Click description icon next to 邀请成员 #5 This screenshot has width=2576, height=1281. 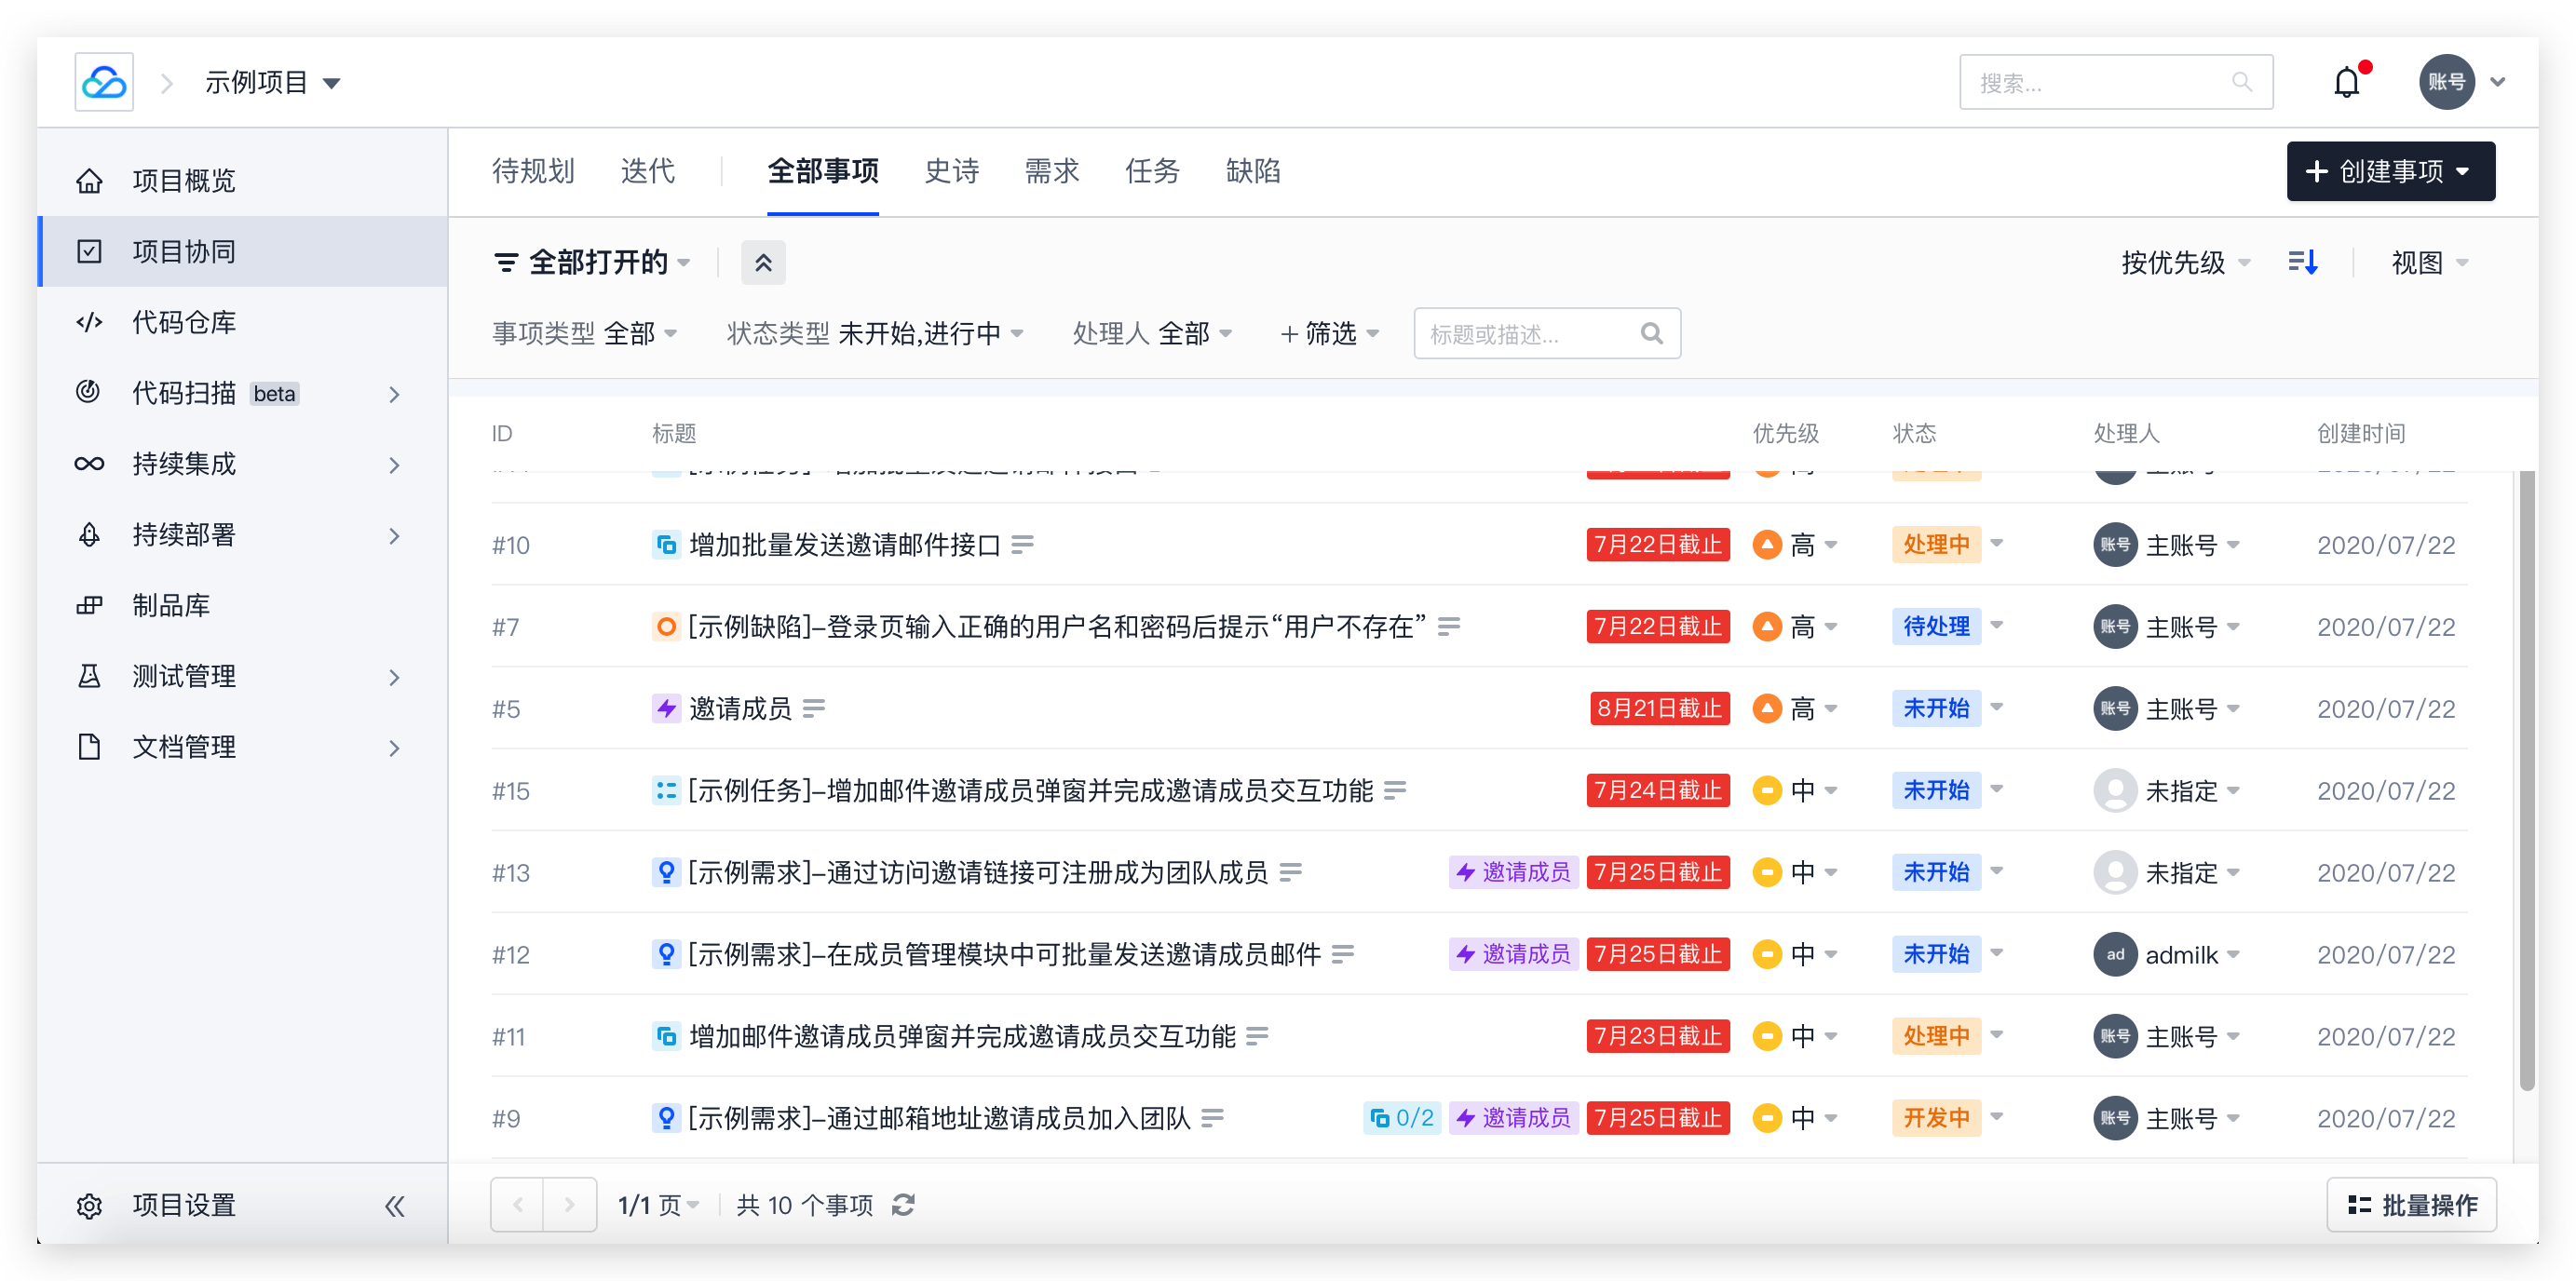click(814, 709)
